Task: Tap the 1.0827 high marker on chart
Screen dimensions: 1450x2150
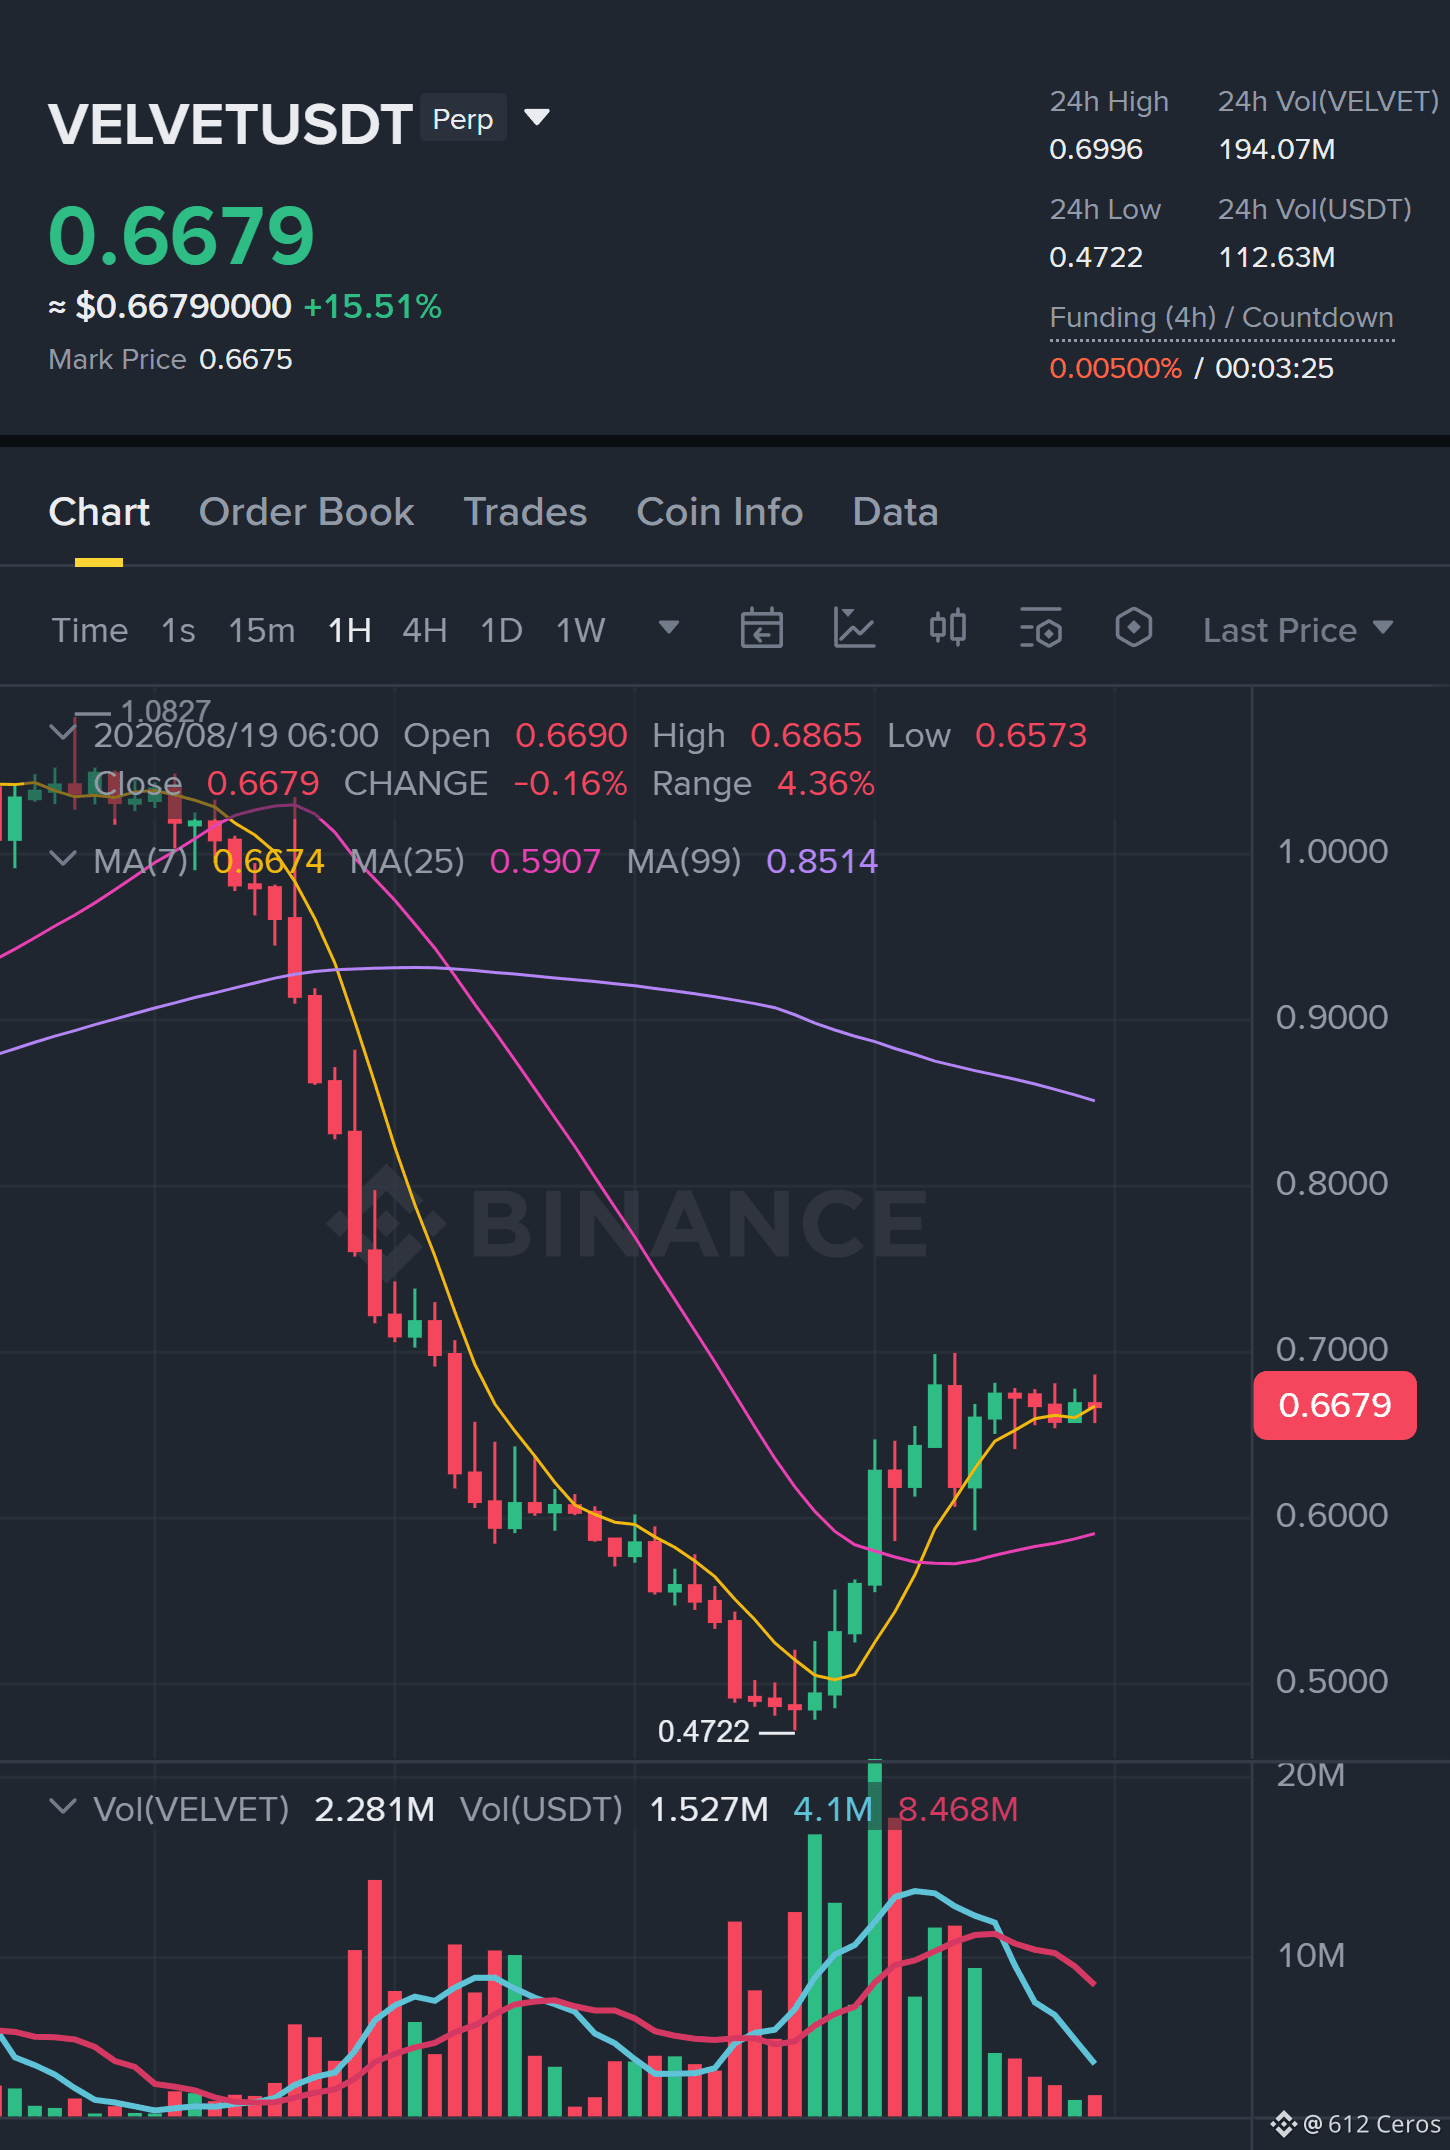Action: 166,711
